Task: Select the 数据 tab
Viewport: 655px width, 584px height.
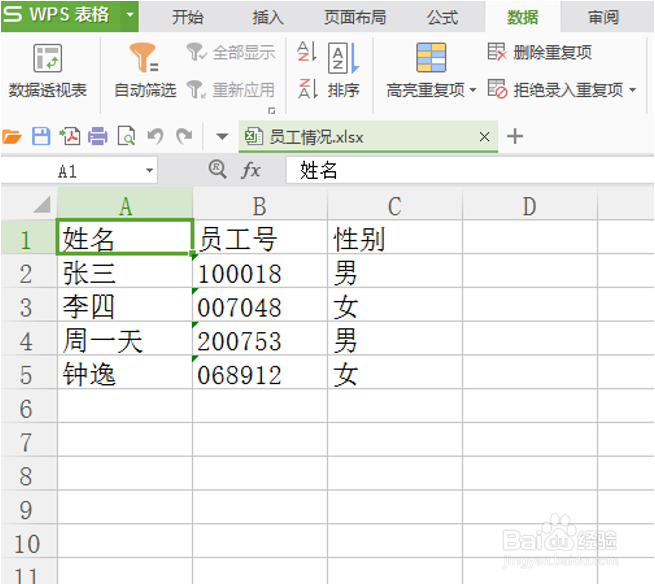Action: click(x=523, y=17)
